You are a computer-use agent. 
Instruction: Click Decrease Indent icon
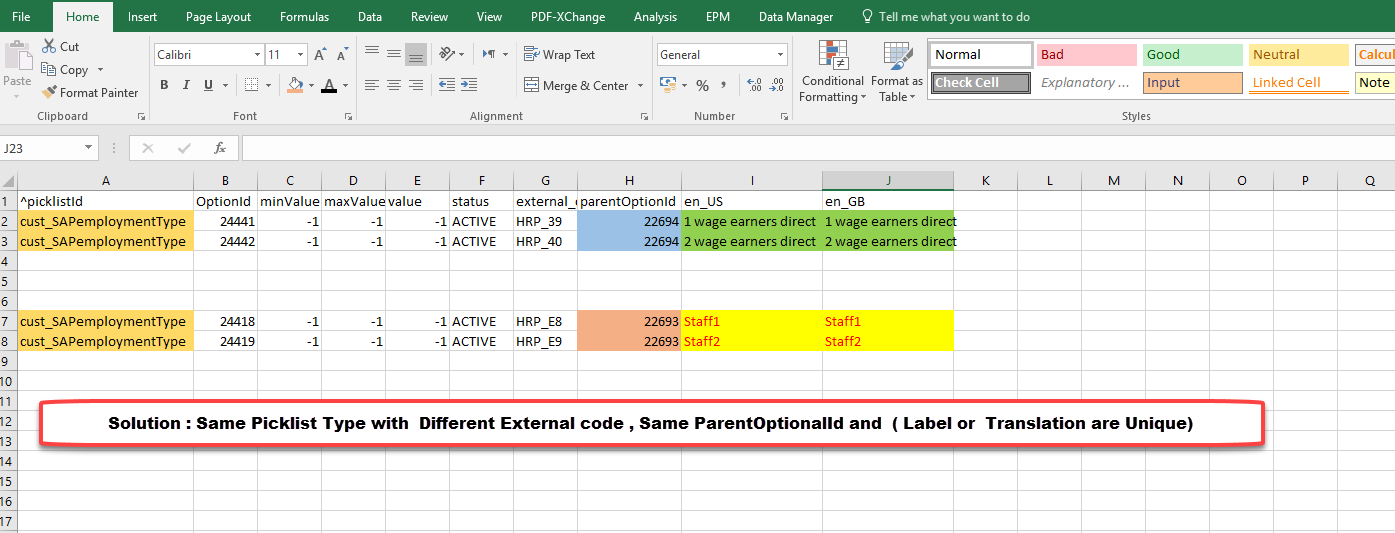tap(447, 86)
